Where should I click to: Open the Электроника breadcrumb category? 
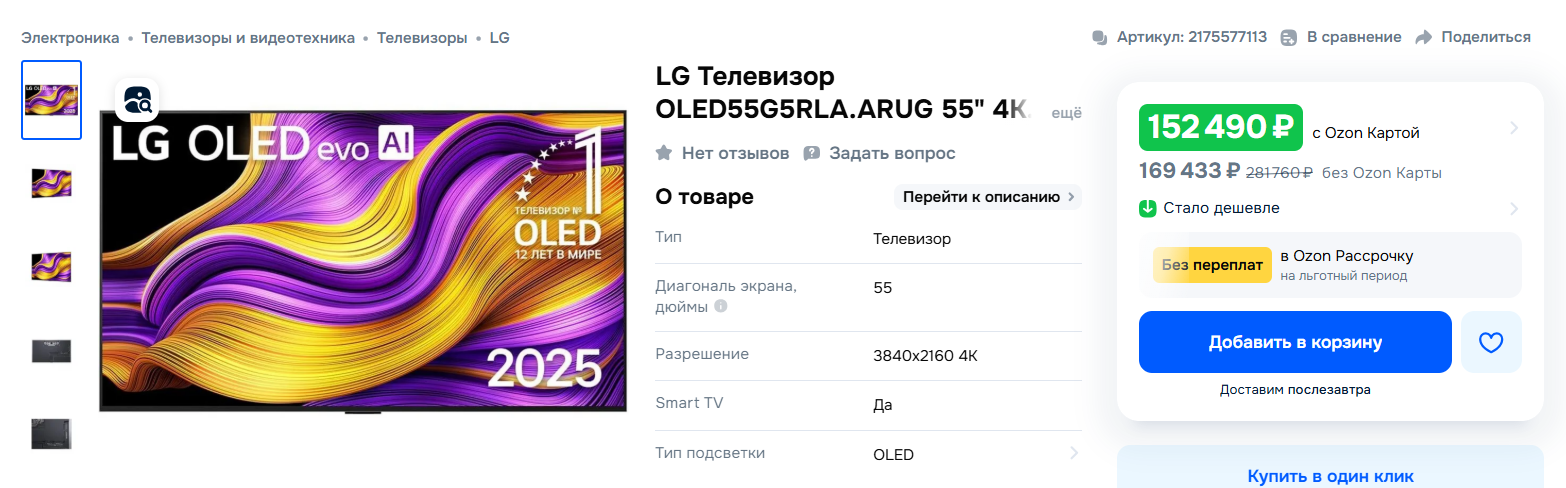click(70, 38)
